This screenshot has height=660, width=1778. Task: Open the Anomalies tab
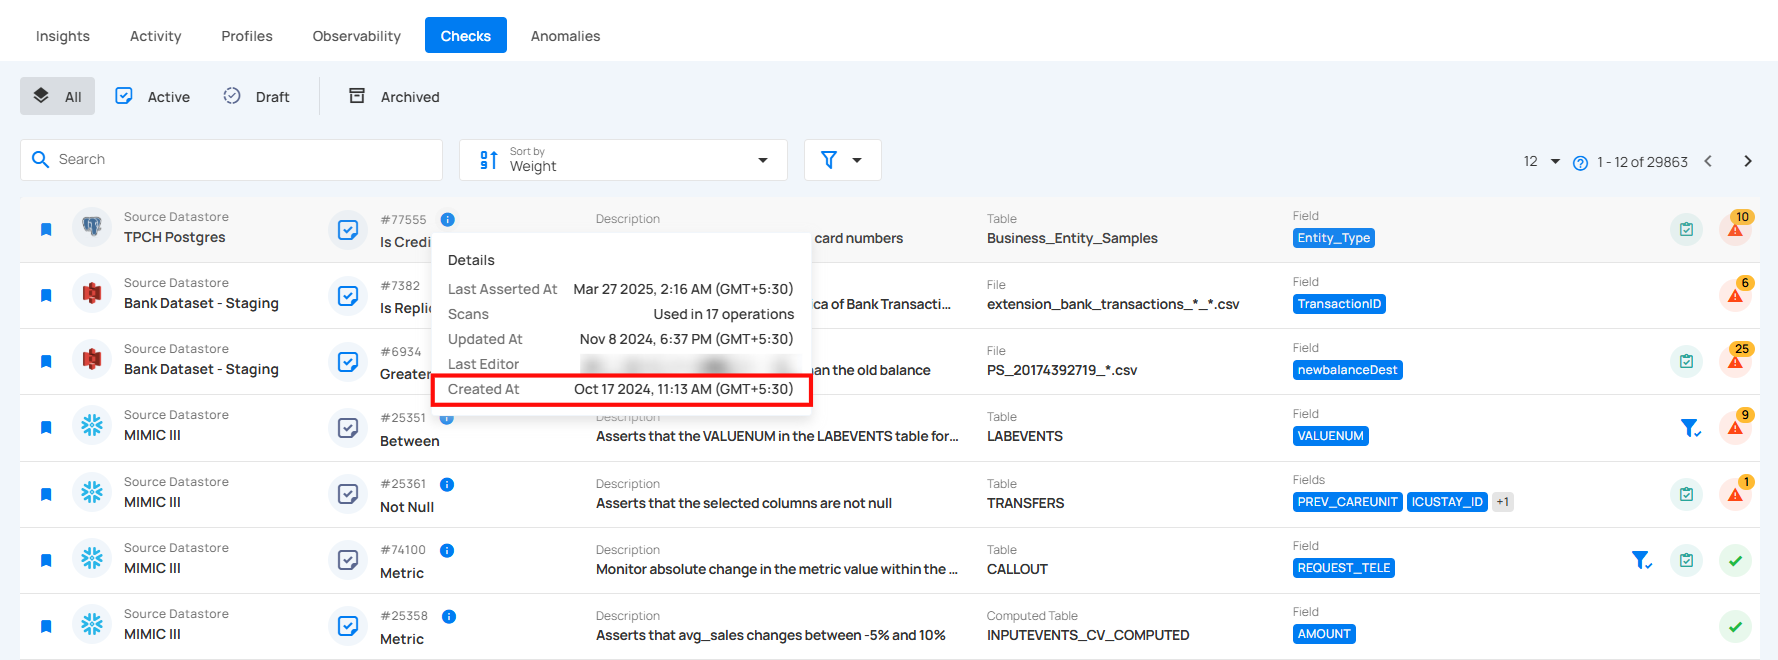(x=565, y=36)
